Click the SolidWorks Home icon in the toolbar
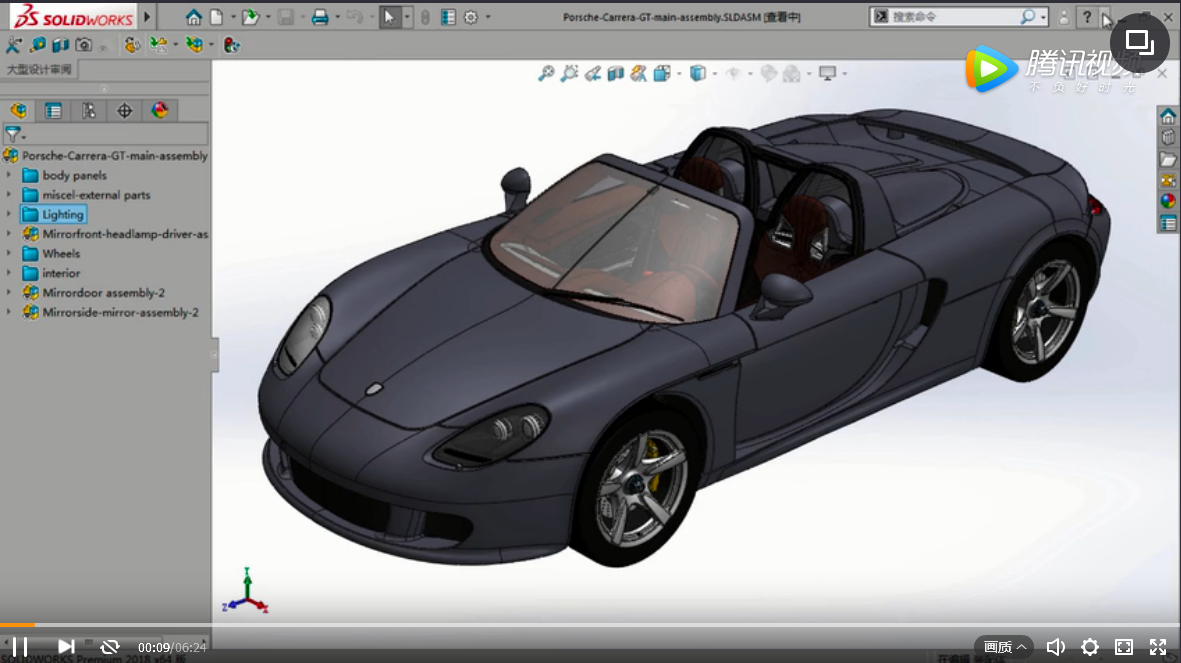Screen dimensions: 1181x663 point(194,17)
